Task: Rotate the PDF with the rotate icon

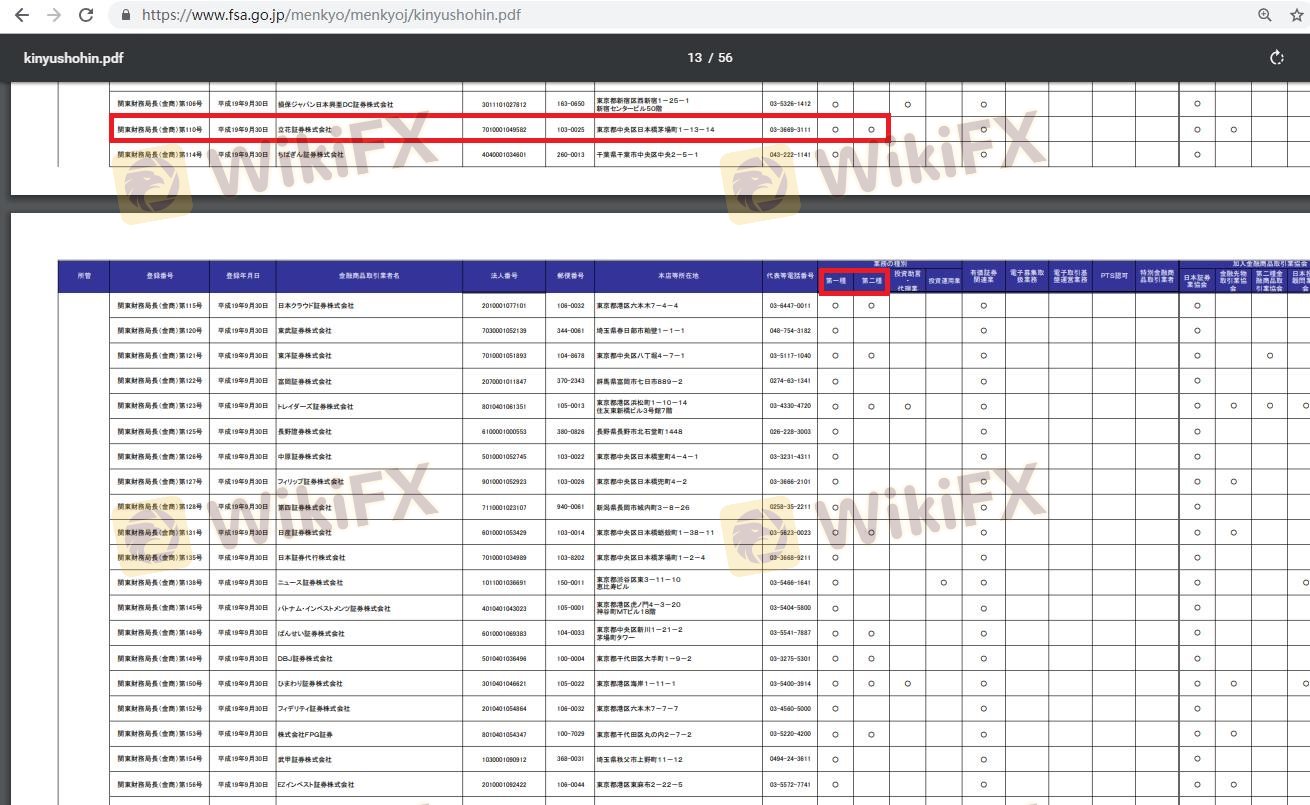Action: 1276,58
